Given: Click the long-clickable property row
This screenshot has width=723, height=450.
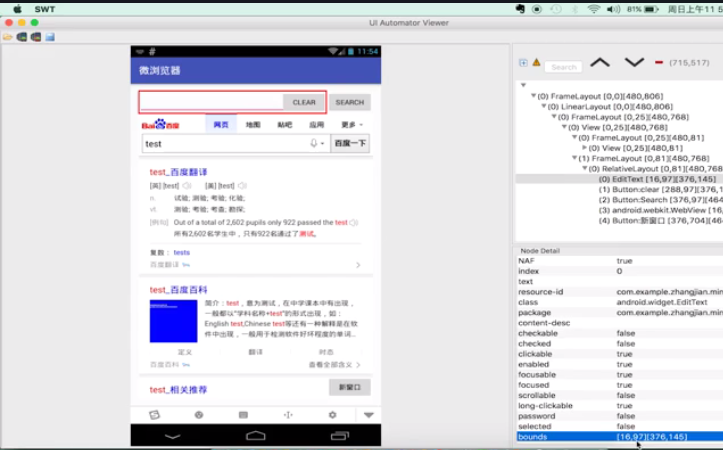Looking at the screenshot, I should (x=620, y=406).
